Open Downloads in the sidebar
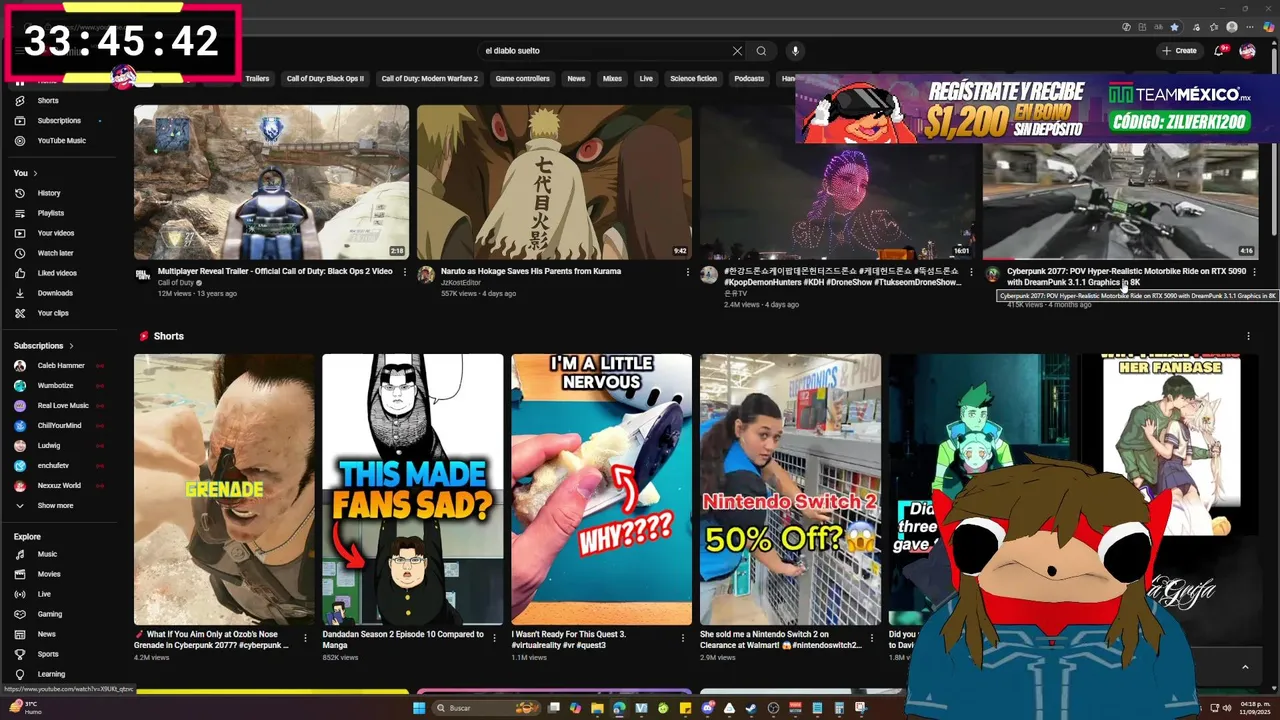 click(54, 293)
